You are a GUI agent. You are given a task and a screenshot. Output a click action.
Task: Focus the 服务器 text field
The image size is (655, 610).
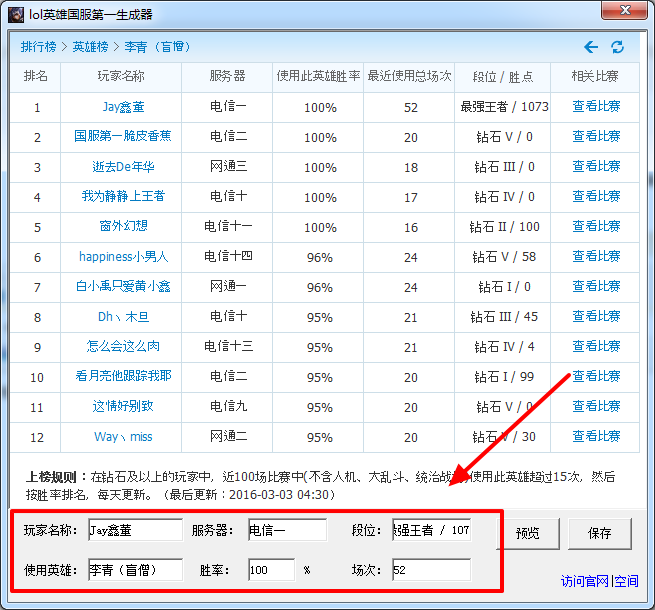[x=286, y=530]
